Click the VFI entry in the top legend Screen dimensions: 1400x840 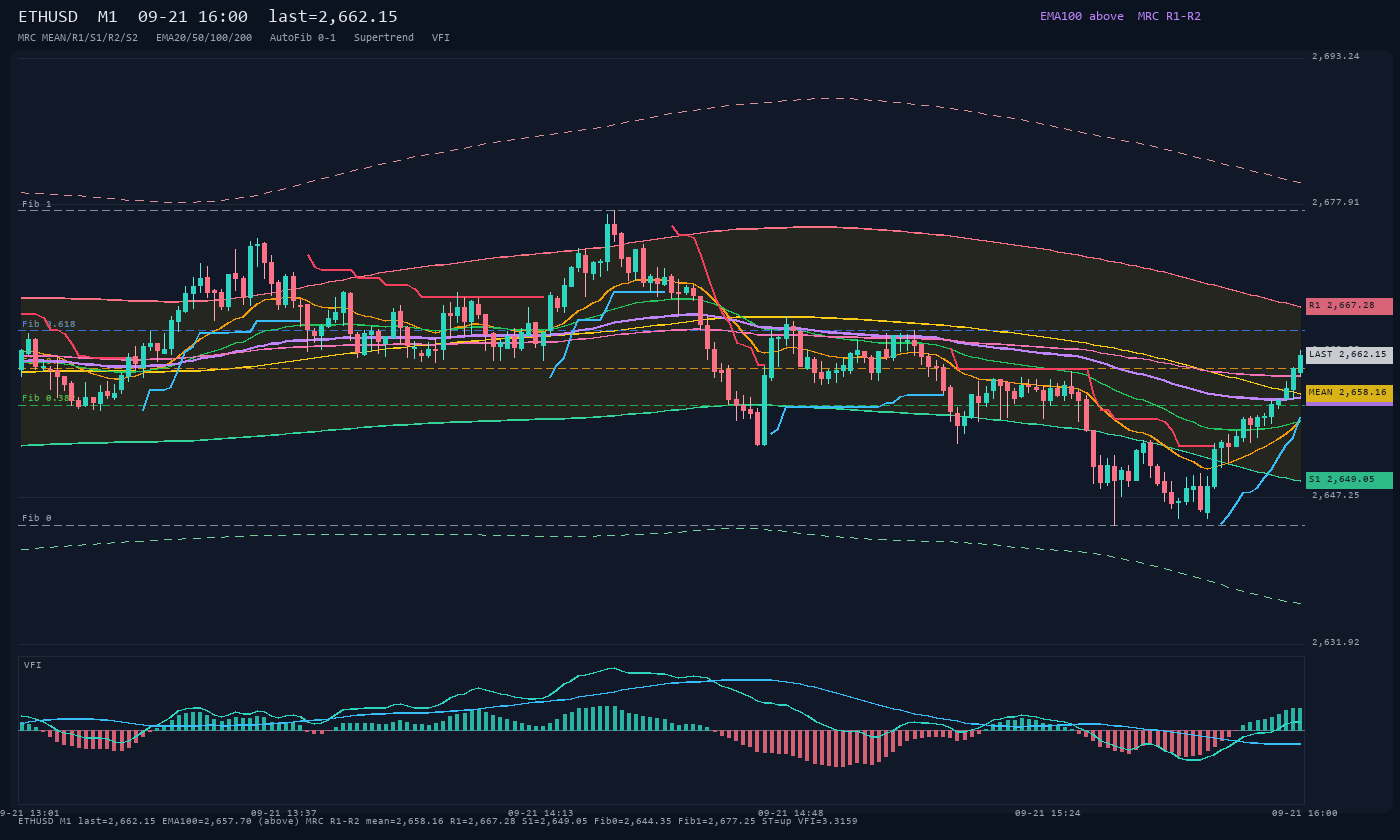point(441,38)
